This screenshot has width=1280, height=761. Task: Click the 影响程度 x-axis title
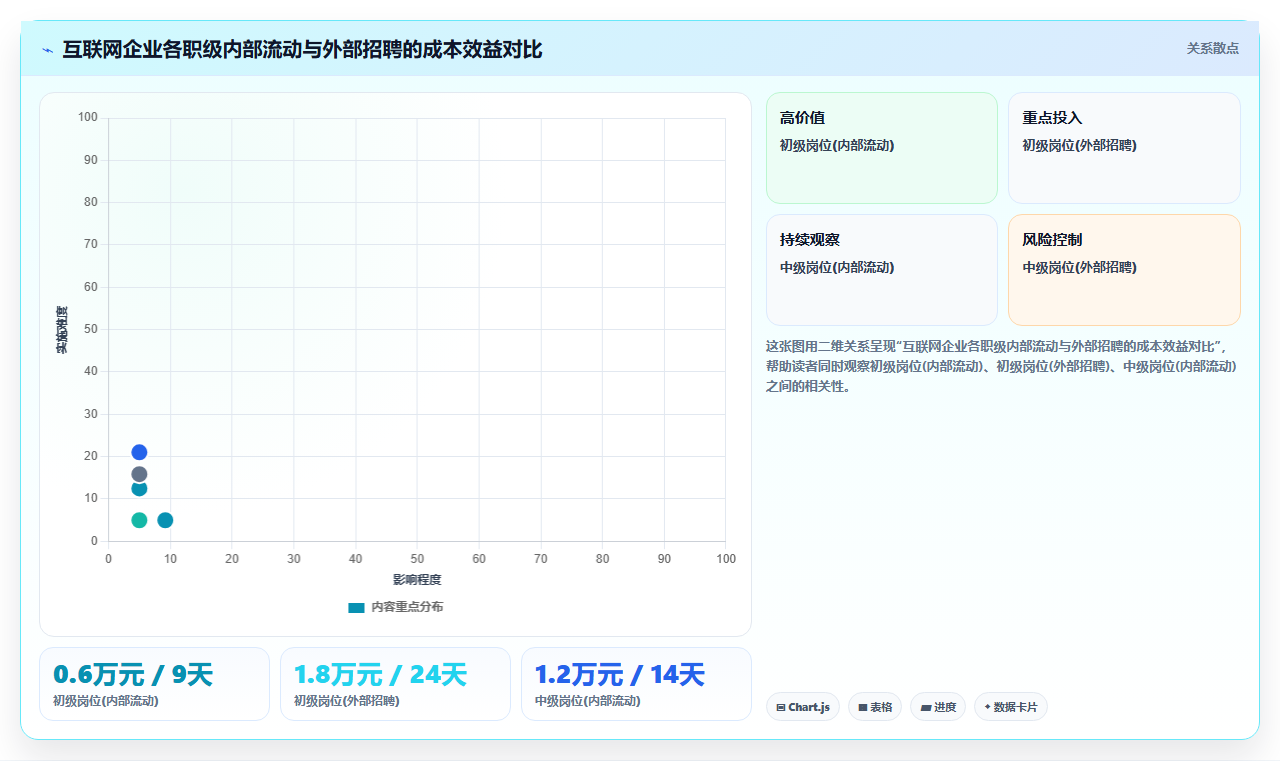(417, 579)
